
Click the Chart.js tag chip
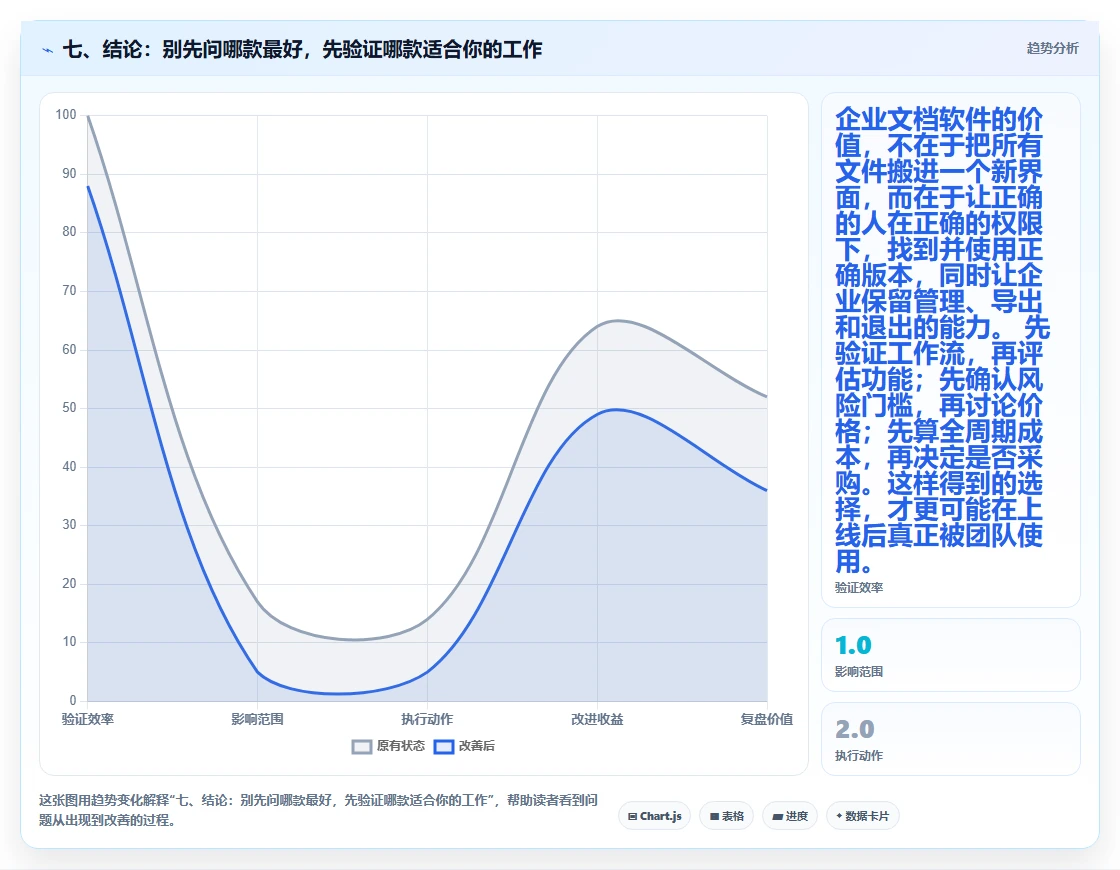(654, 816)
